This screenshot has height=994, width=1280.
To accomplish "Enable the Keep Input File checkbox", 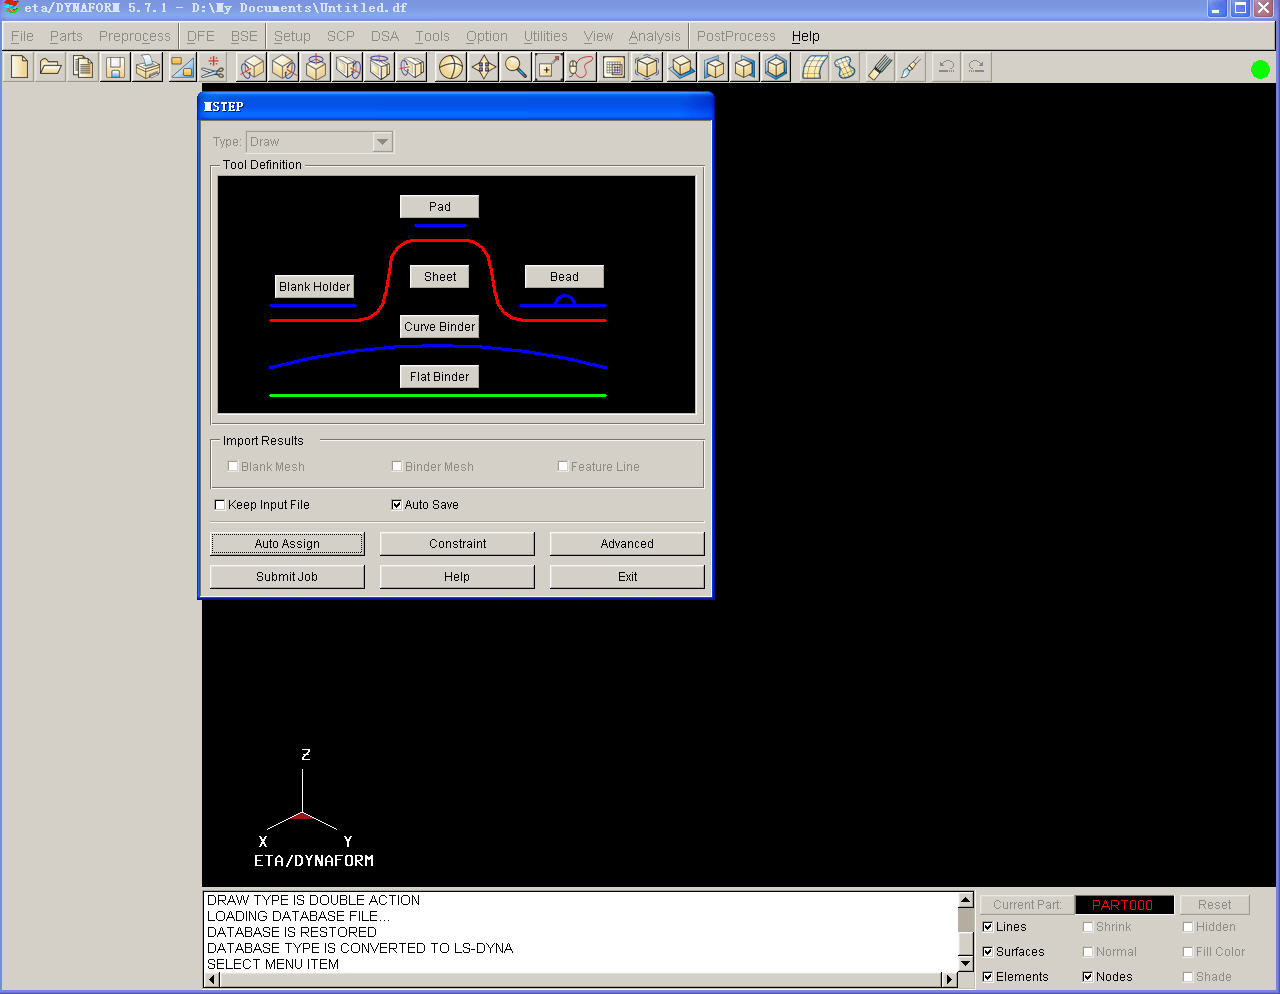I will pos(220,505).
